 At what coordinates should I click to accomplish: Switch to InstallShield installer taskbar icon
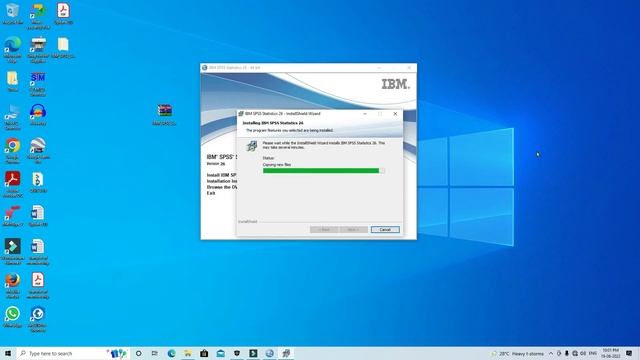[x=286, y=353]
